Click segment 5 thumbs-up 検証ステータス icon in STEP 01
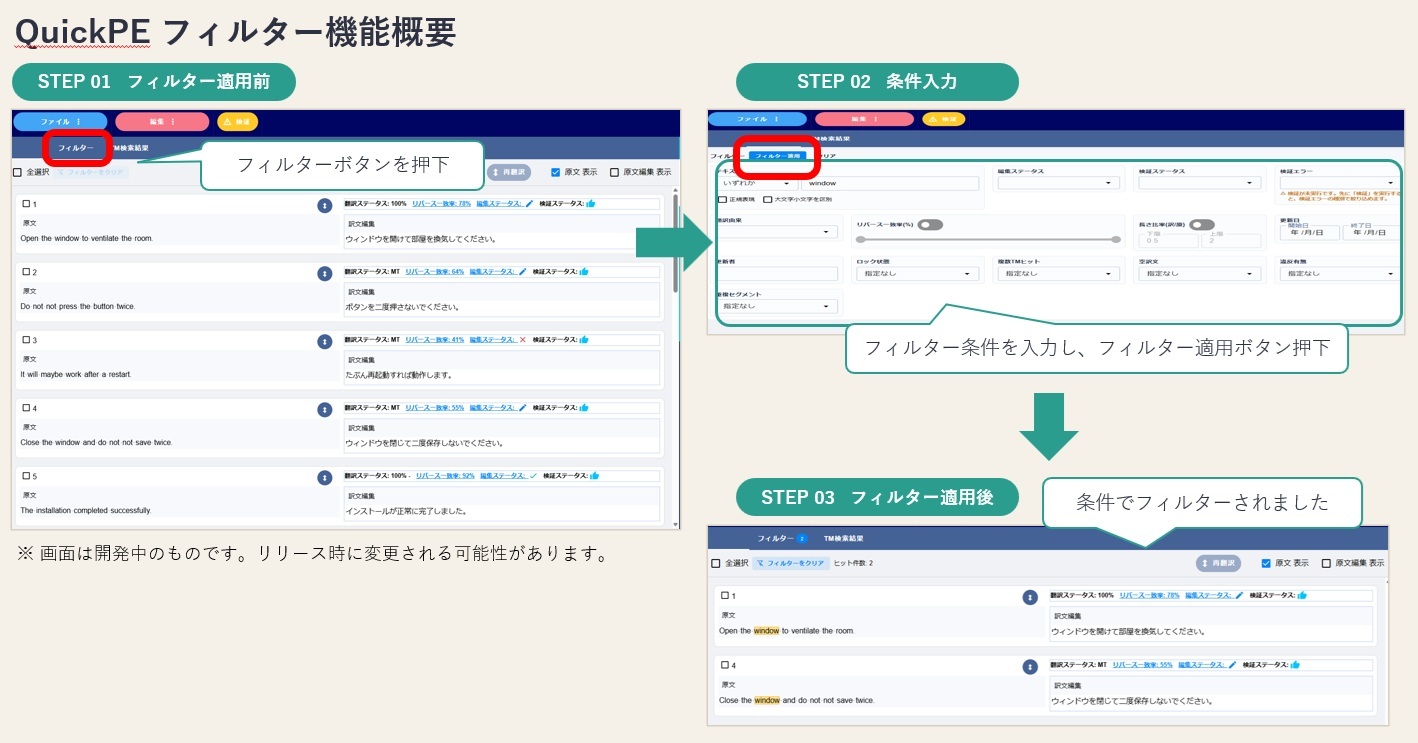 pyautogui.click(x=595, y=476)
